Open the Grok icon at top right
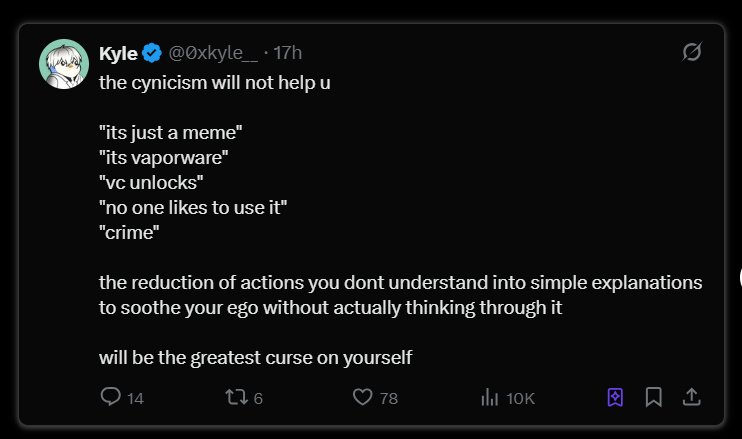The height and width of the screenshot is (439, 742). point(691,52)
